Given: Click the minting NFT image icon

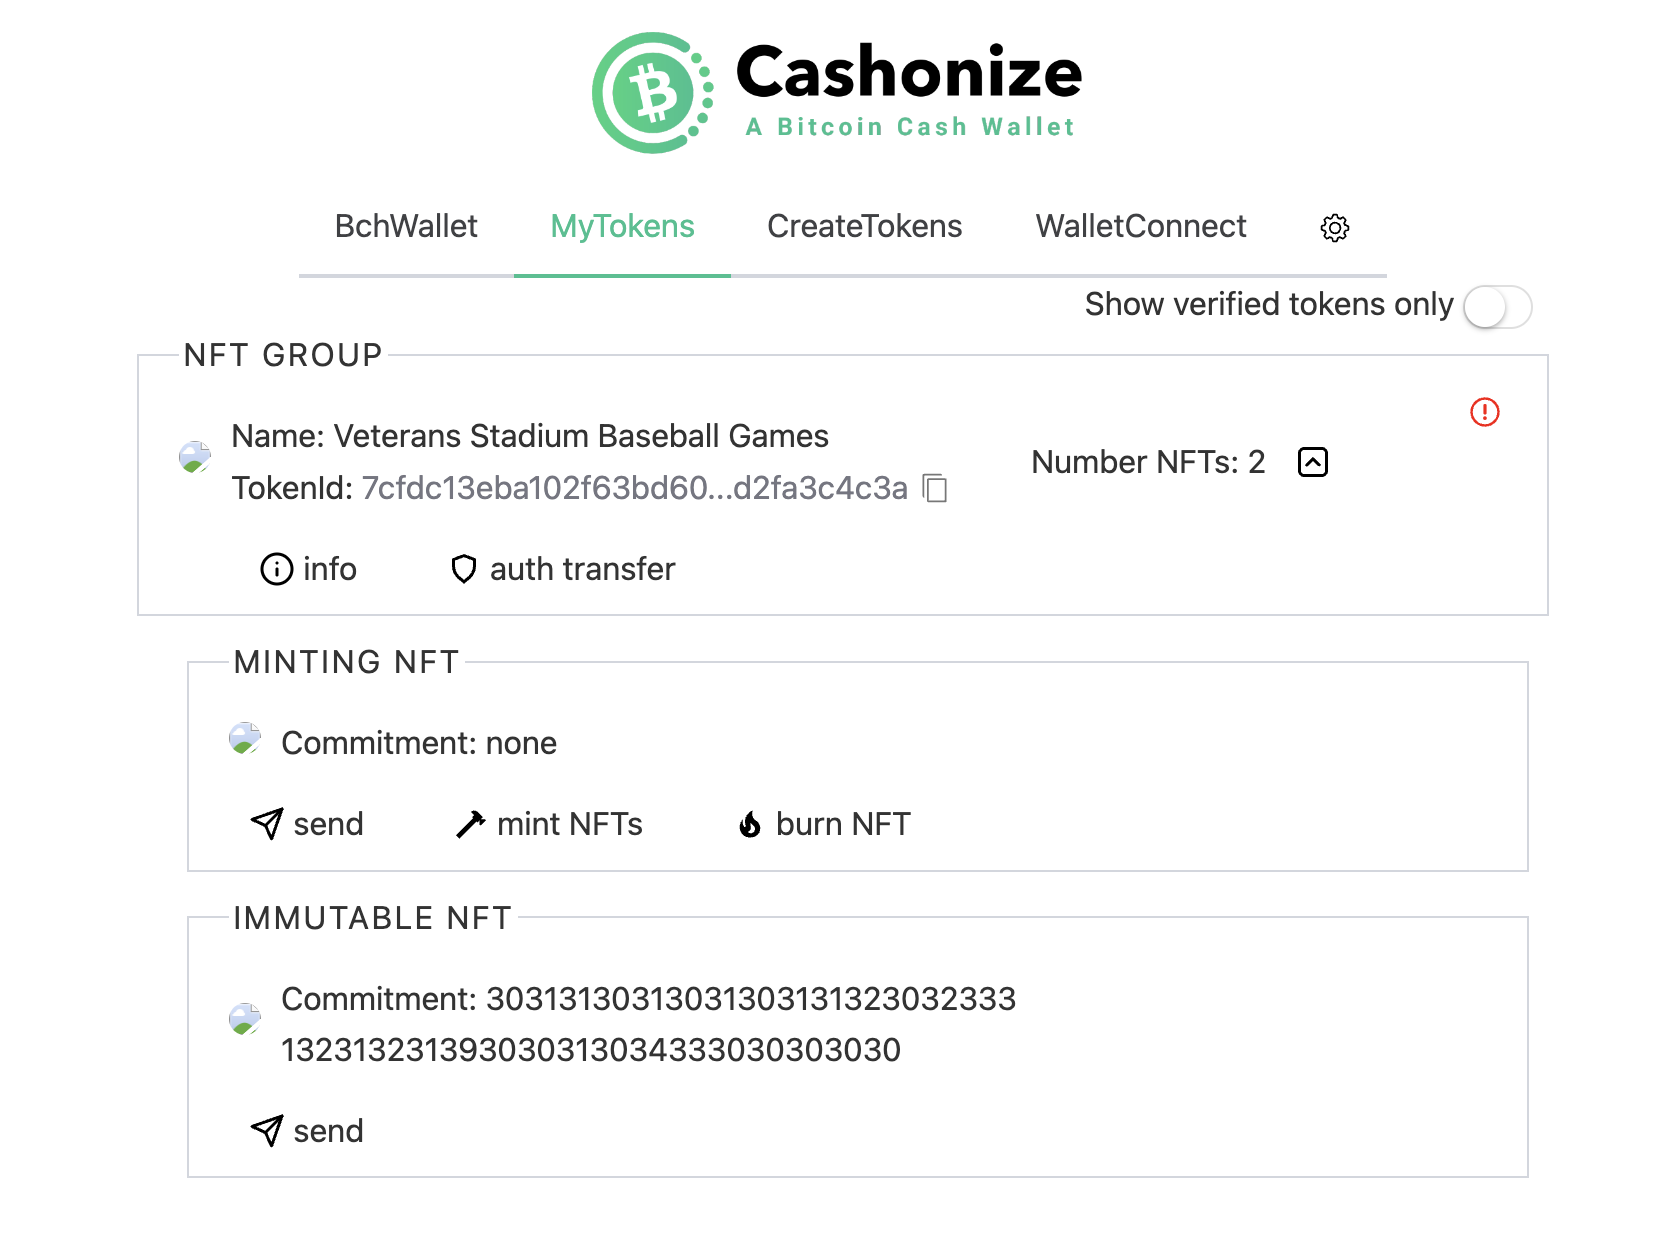Looking at the screenshot, I should [245, 739].
